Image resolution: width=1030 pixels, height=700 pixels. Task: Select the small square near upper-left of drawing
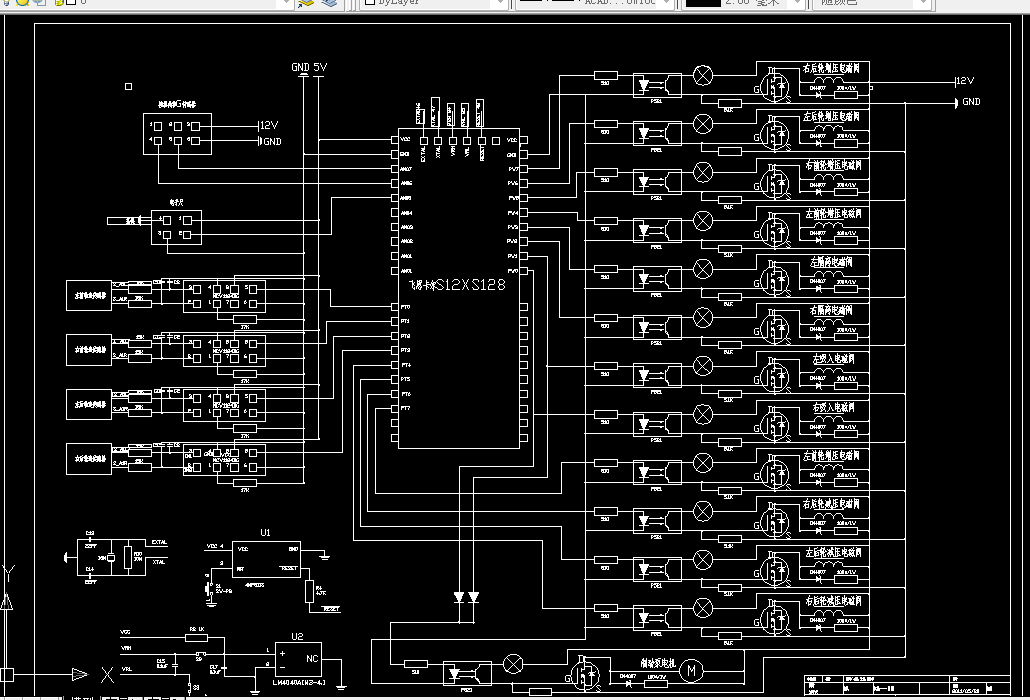[129, 86]
